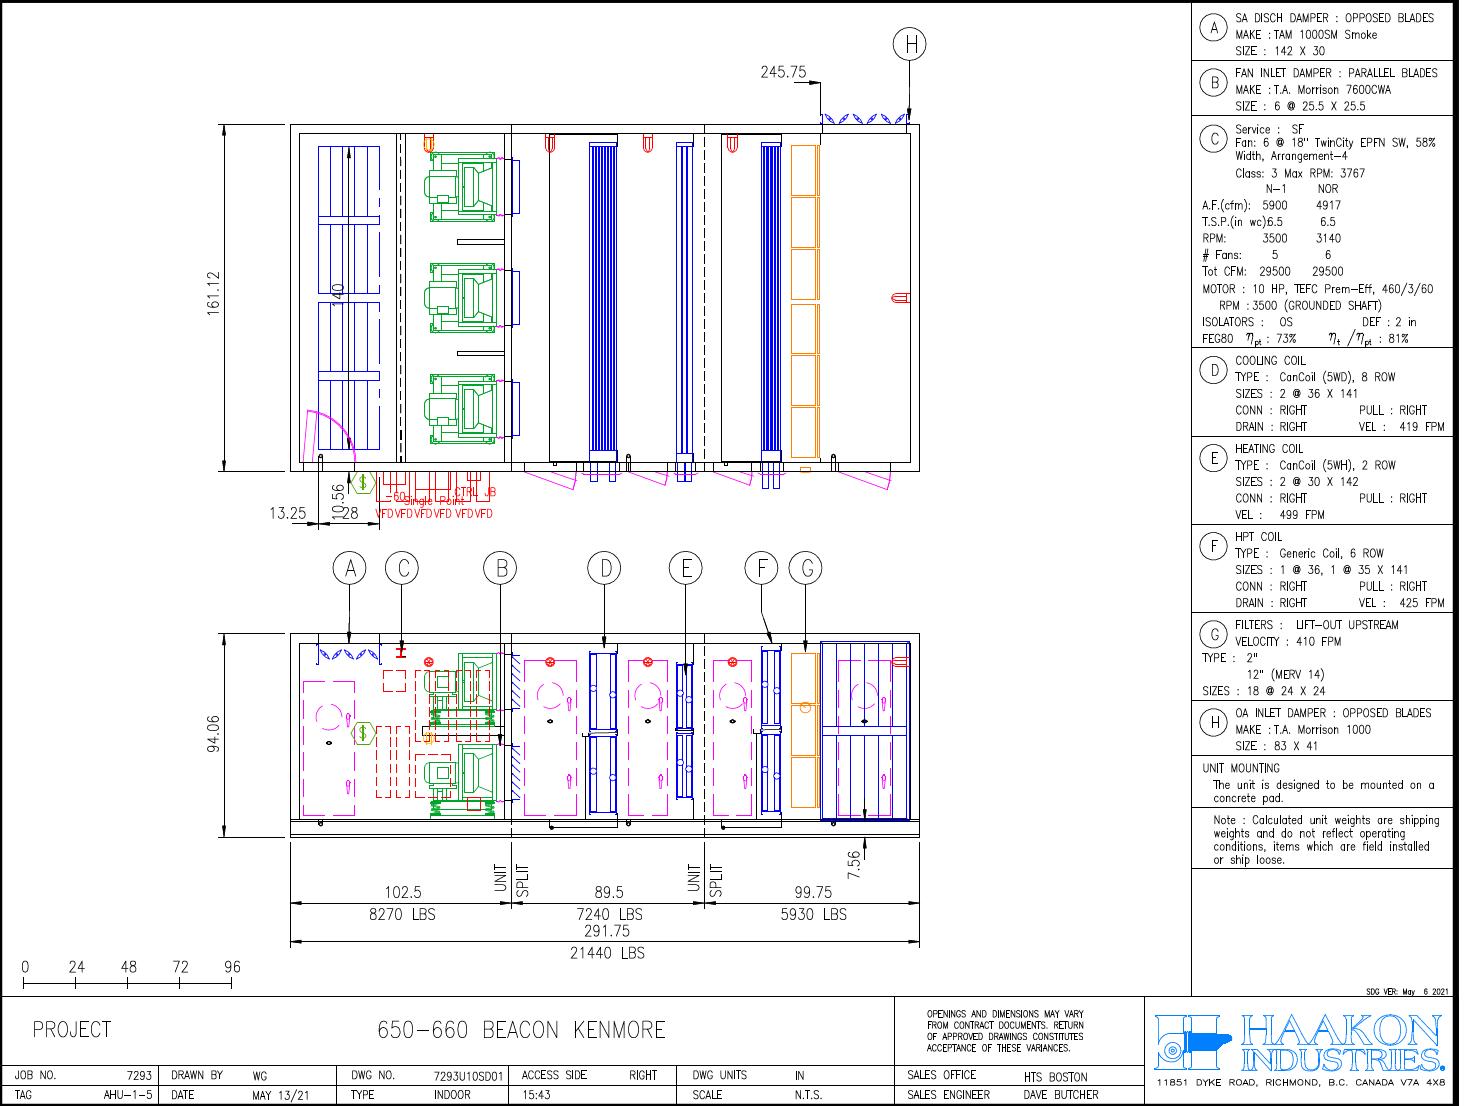Click the drawing number 7293U10SD01
1464x1106 pixels.
point(469,1076)
